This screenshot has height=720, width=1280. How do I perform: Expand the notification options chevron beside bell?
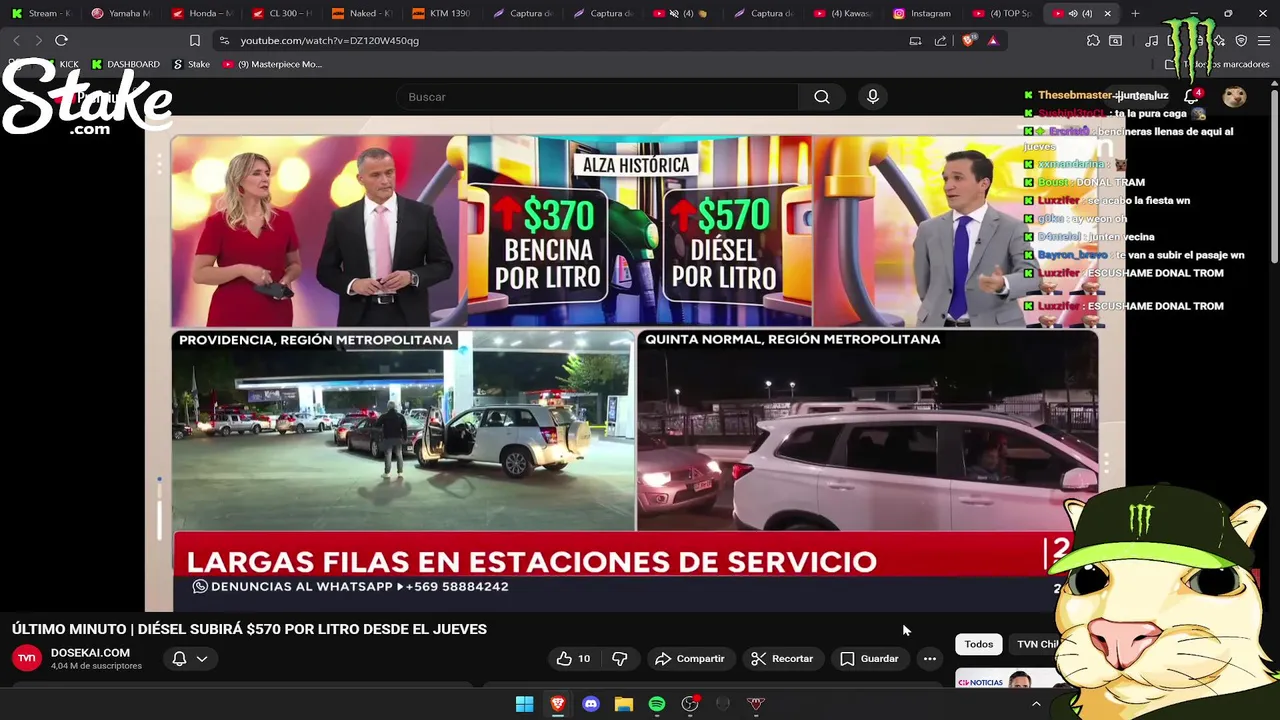[x=202, y=658]
